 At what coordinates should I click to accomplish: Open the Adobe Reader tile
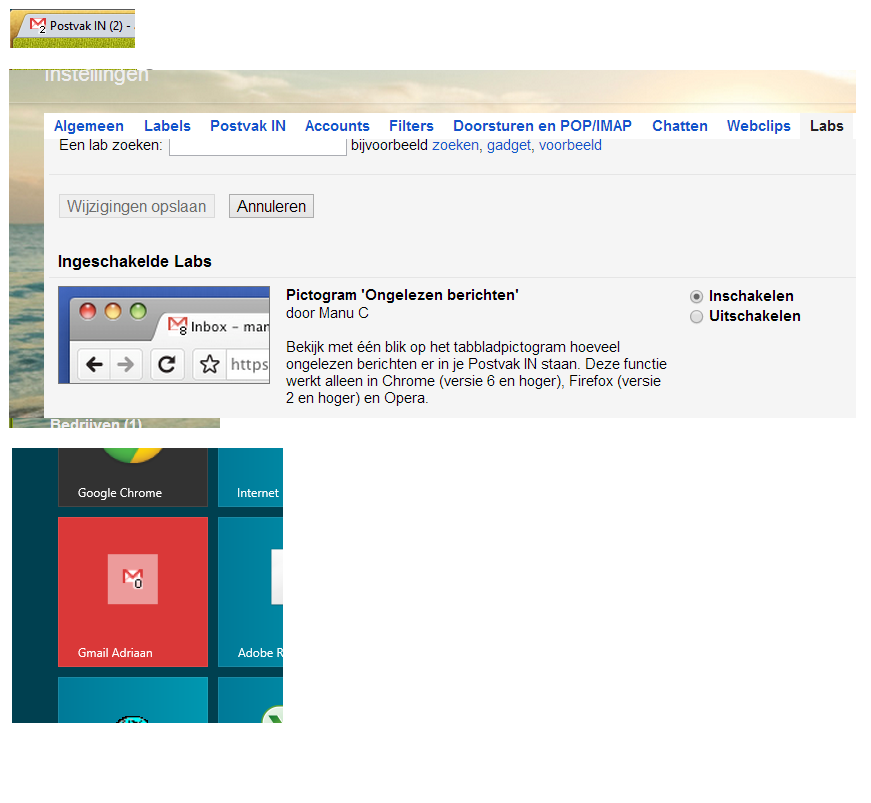coord(251,591)
